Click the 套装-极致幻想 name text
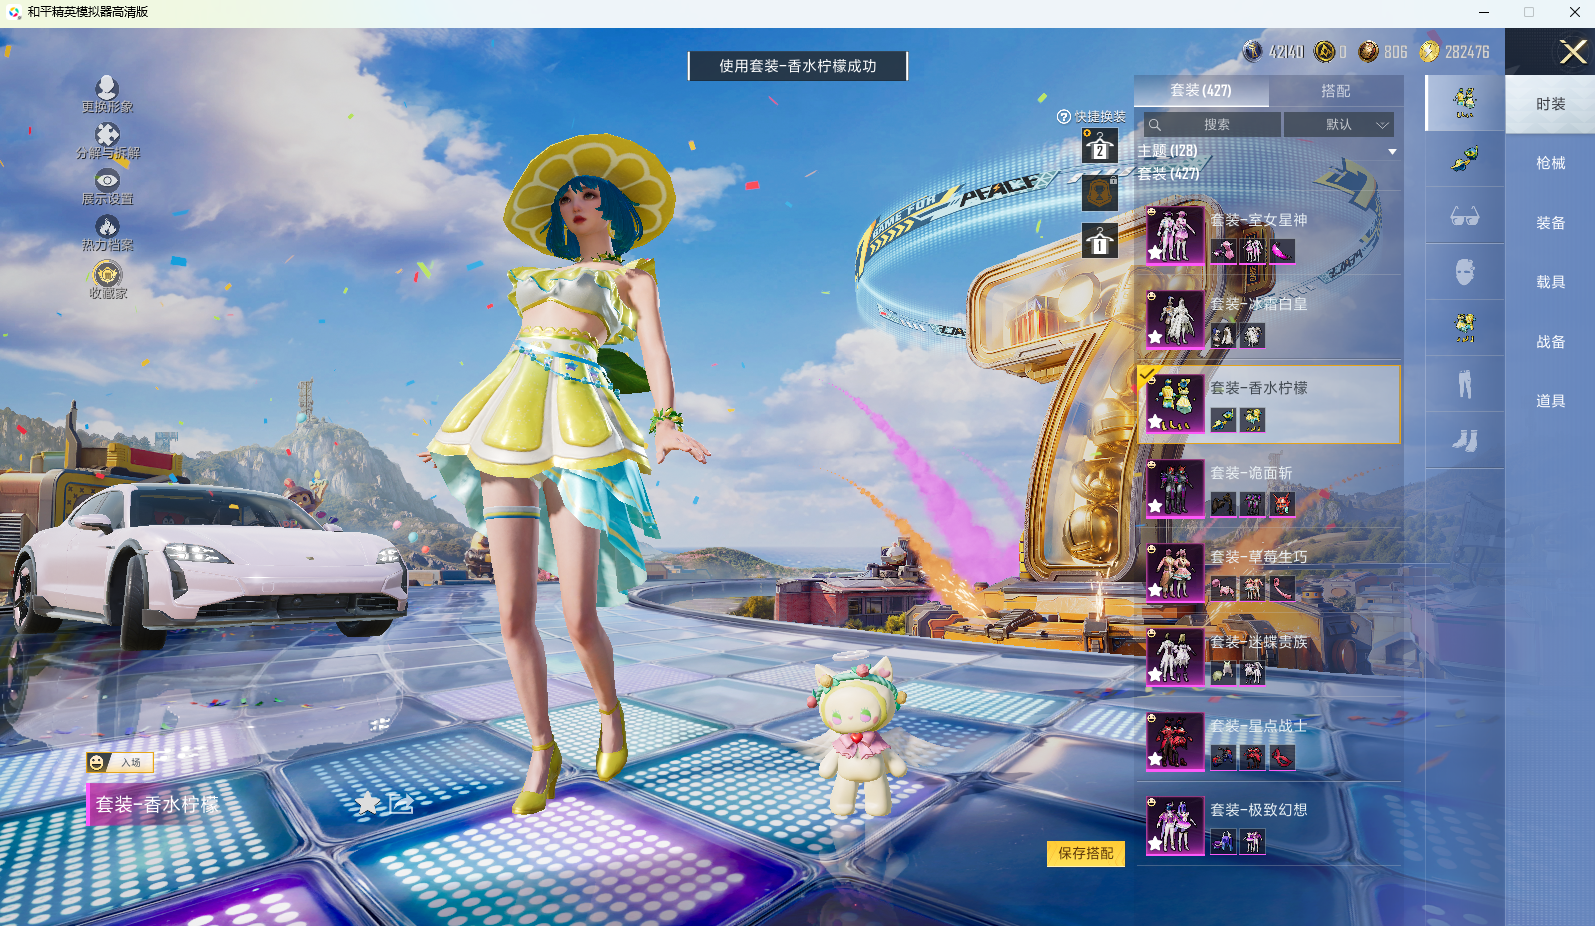 click(x=1259, y=810)
